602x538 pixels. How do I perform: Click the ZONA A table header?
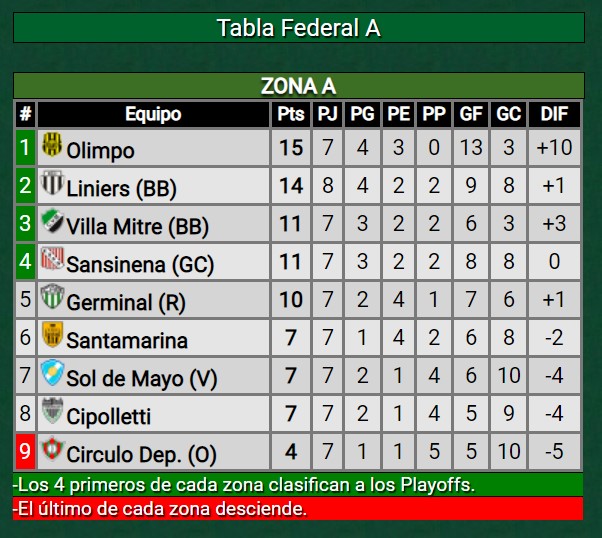pos(298,86)
